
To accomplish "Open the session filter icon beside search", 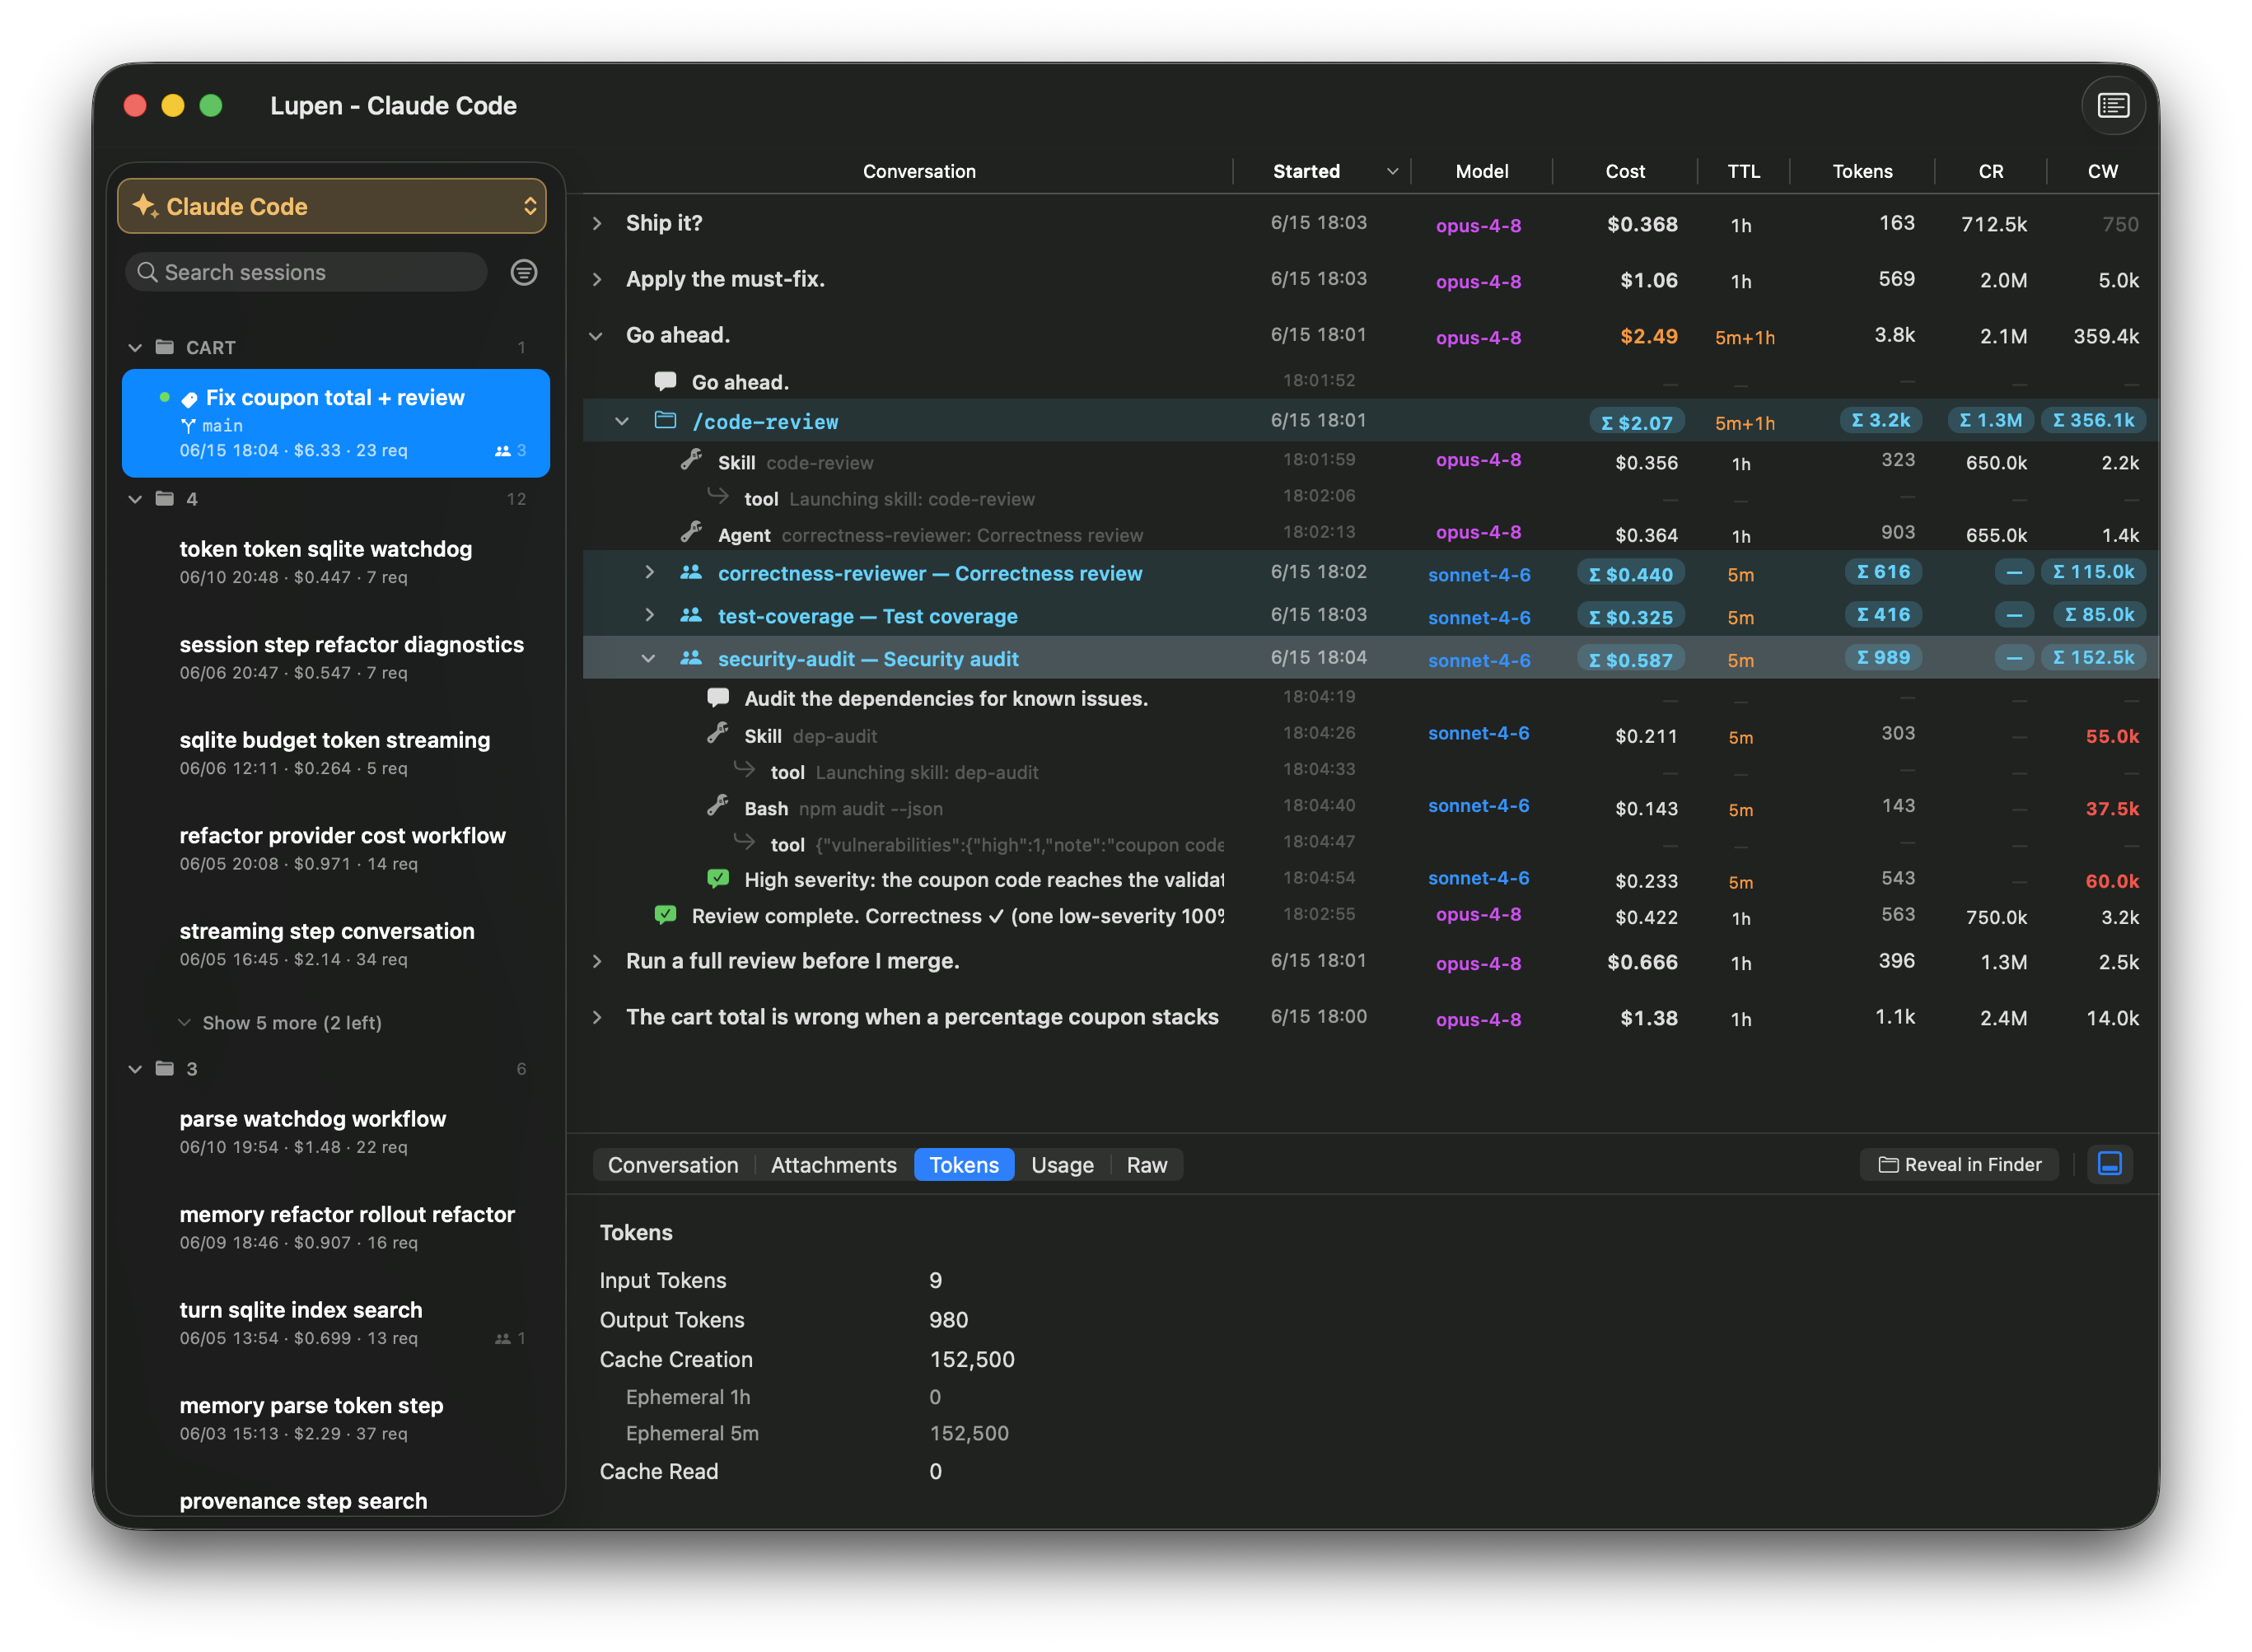I will coord(524,272).
